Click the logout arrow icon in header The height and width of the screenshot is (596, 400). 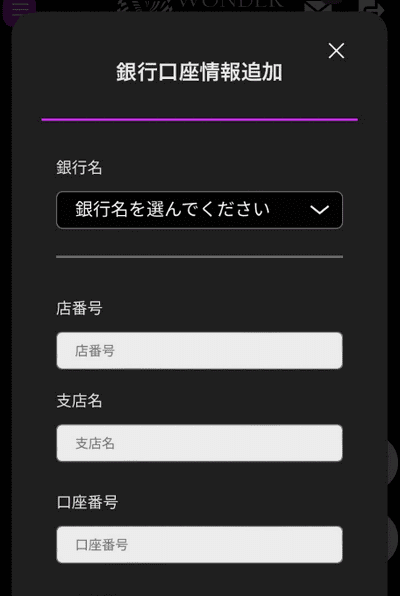(372, 8)
